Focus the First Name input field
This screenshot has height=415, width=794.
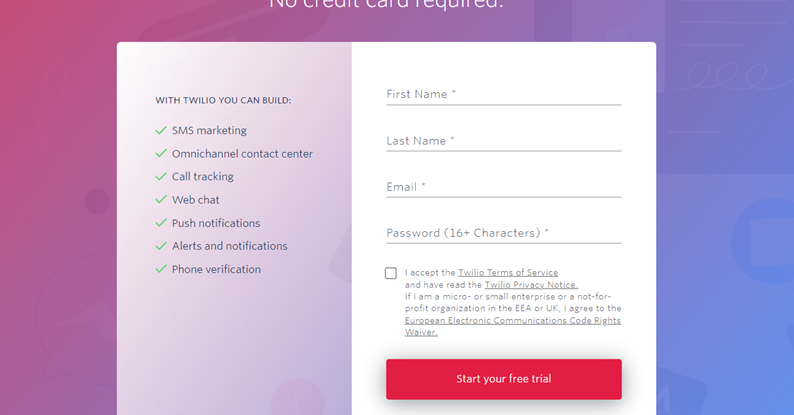pos(503,95)
